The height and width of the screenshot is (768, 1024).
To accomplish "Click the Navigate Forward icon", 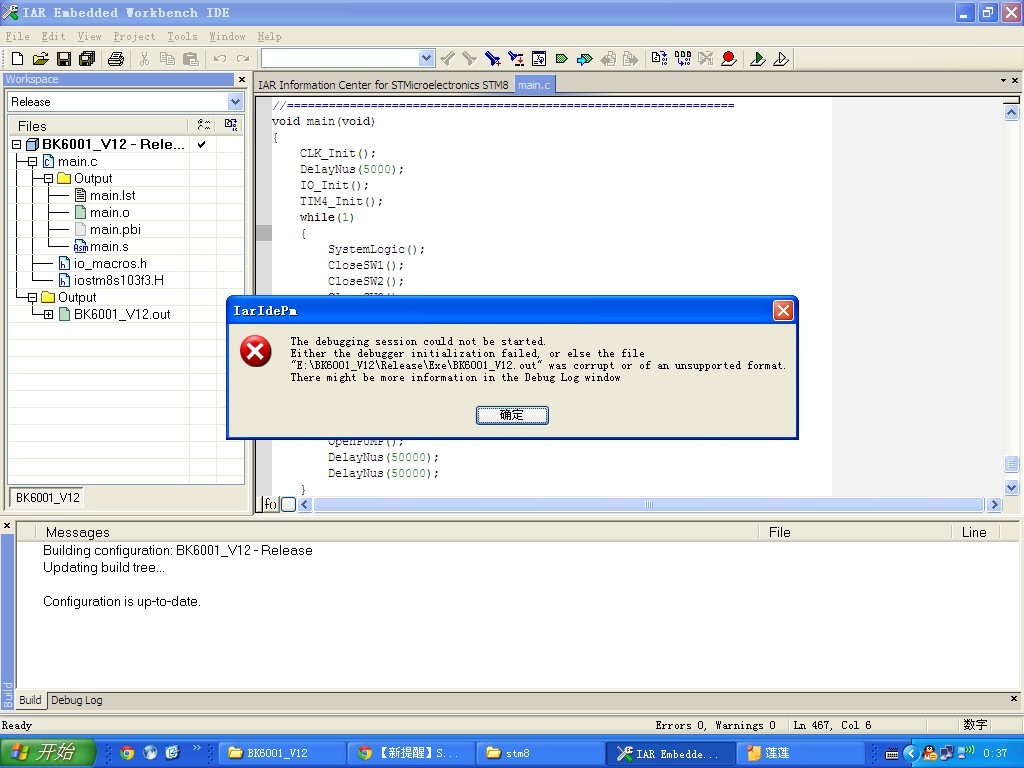I will (630, 59).
